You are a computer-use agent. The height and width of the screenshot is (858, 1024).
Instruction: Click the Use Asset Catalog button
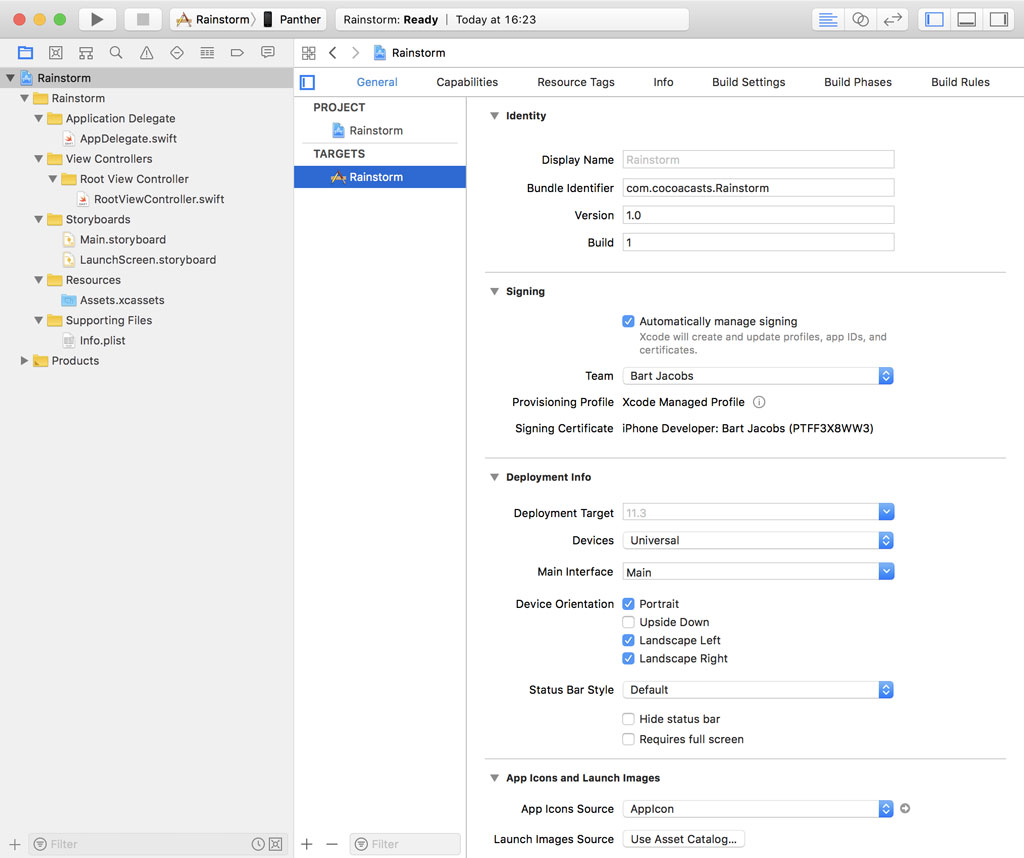[x=683, y=839]
